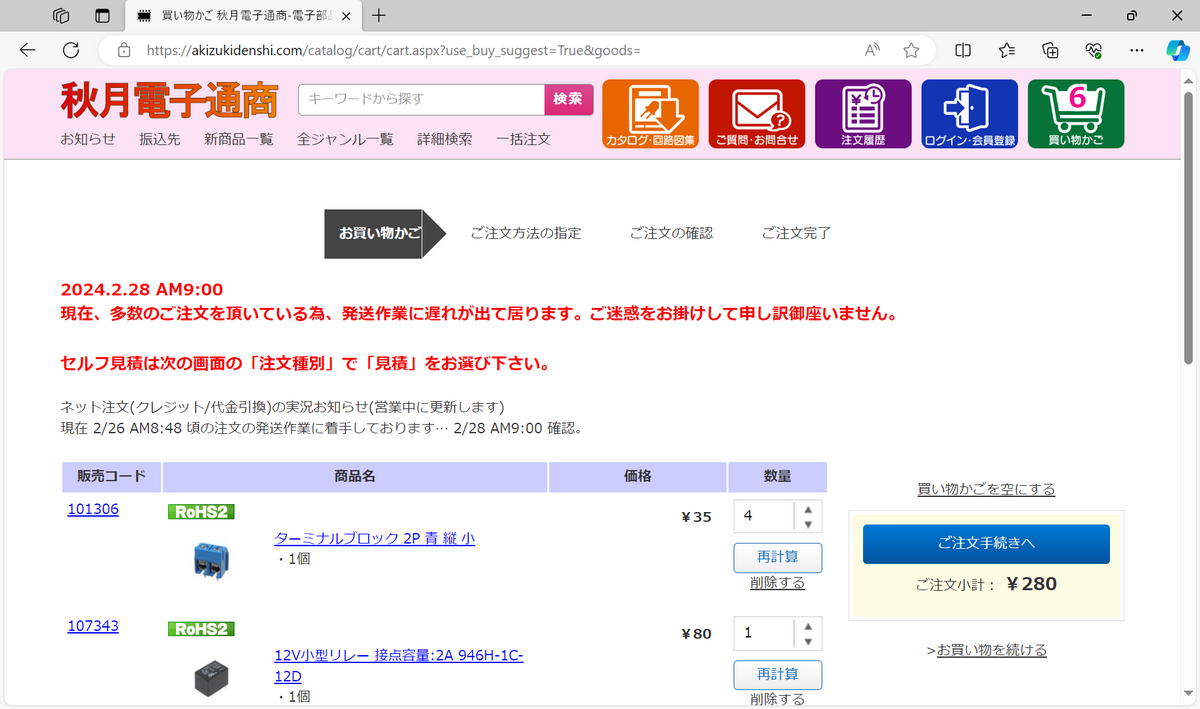1200x709 pixels.
Task: Open the order history (注文履歴) icon
Action: pyautogui.click(x=863, y=114)
